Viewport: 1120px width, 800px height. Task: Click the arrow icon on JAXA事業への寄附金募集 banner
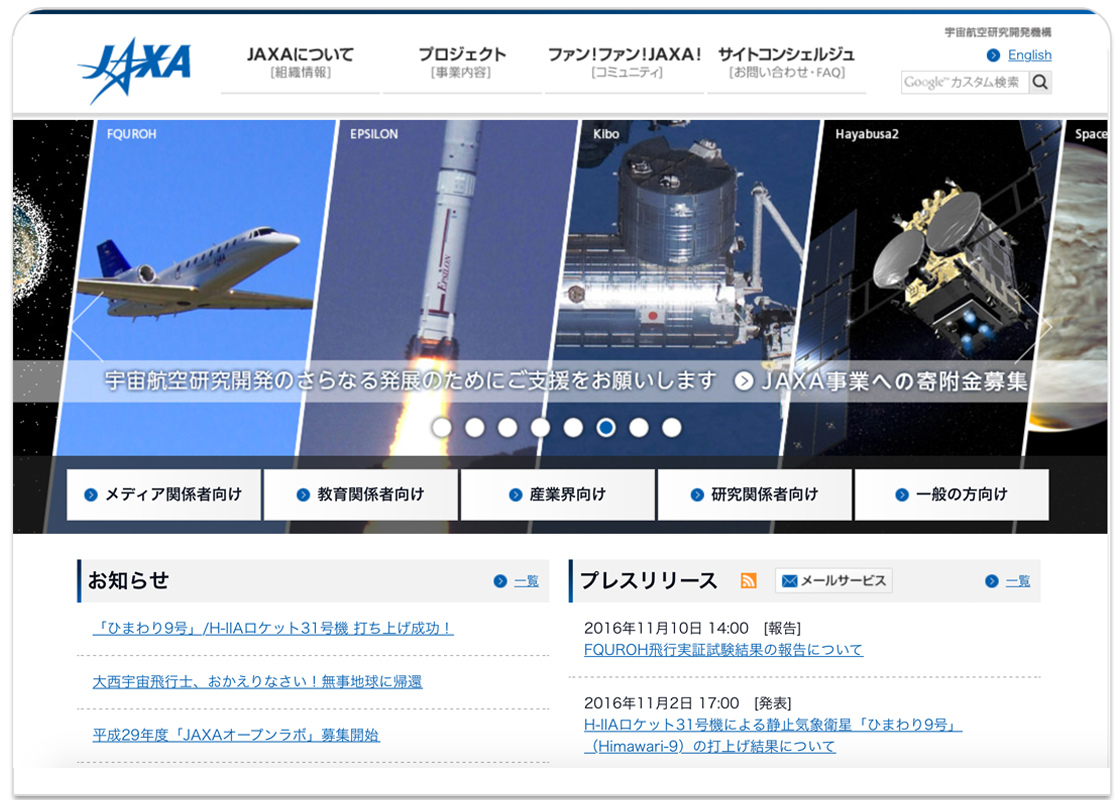[x=742, y=380]
